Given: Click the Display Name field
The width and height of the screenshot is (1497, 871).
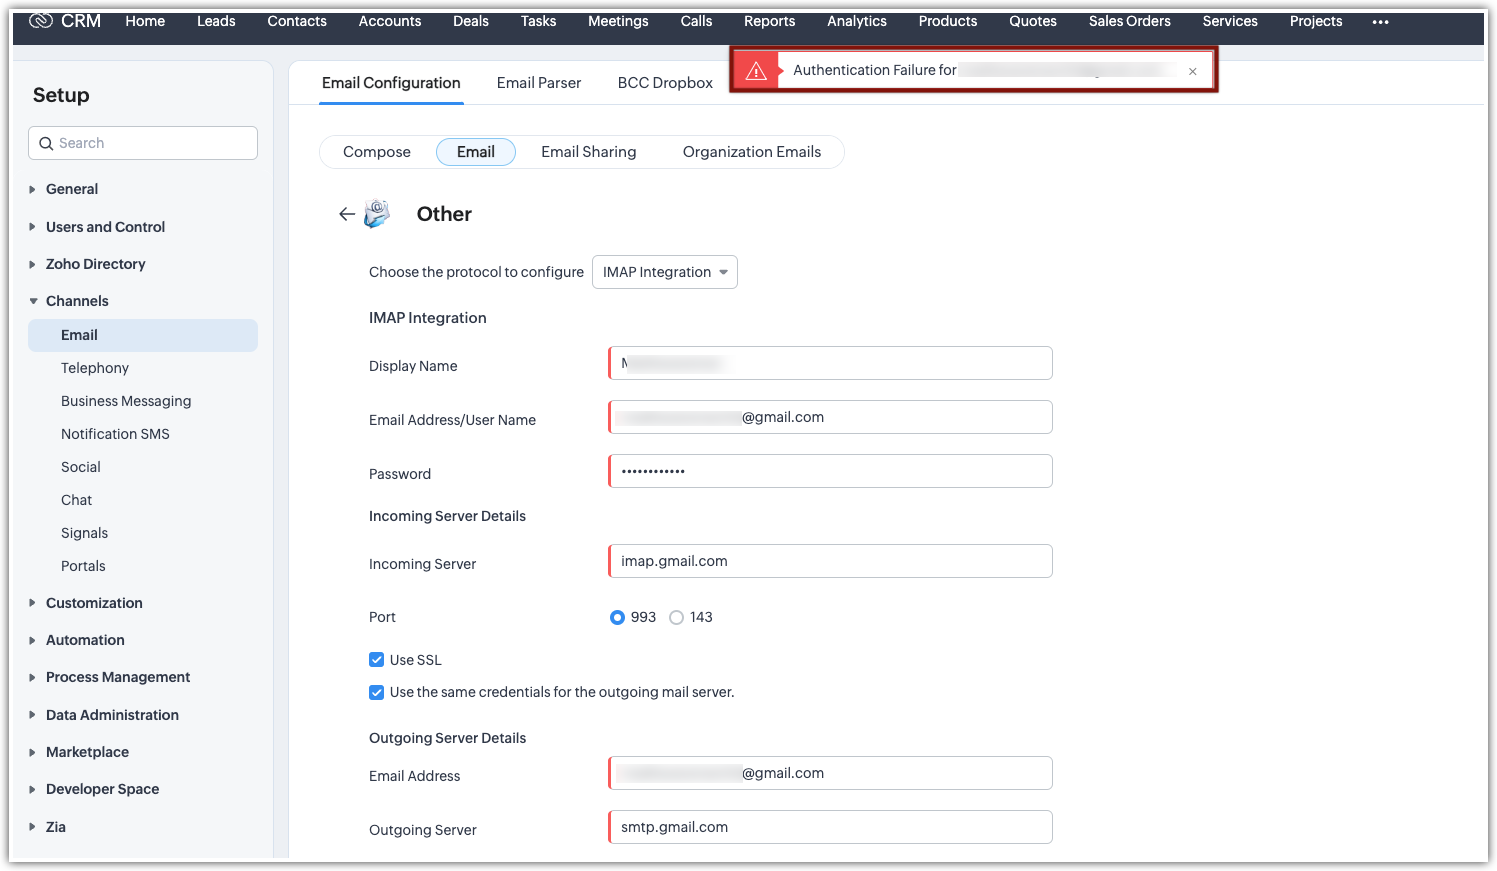Looking at the screenshot, I should click(x=830, y=363).
